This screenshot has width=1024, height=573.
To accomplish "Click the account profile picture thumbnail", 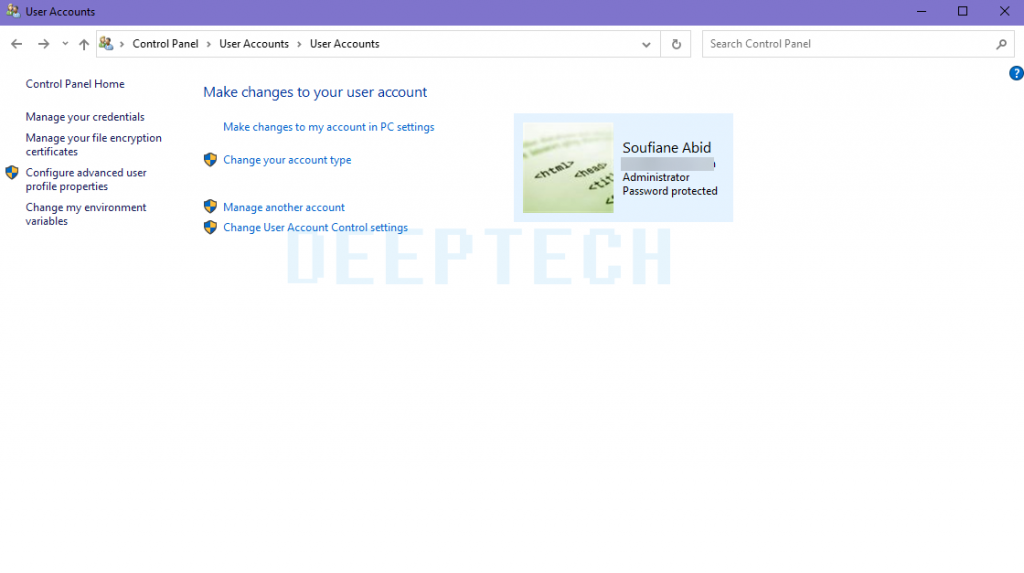I will point(568,168).
